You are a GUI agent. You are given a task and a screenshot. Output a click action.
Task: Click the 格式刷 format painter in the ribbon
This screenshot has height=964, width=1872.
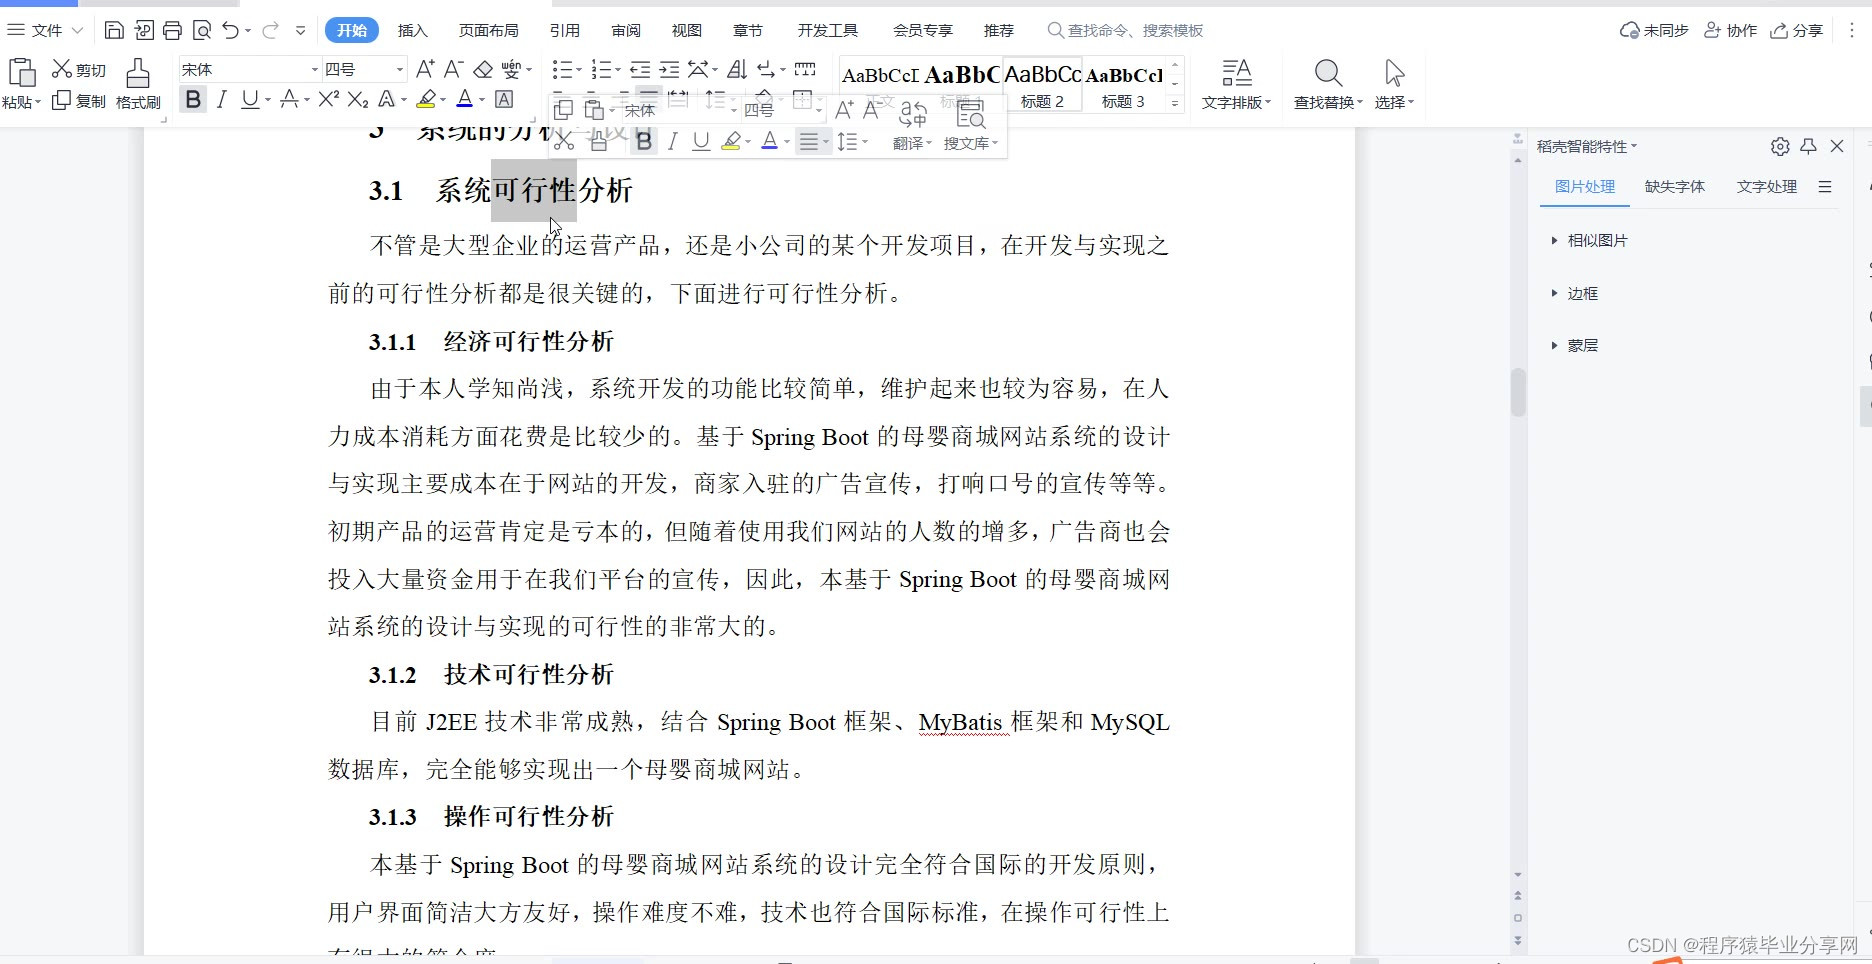point(138,84)
